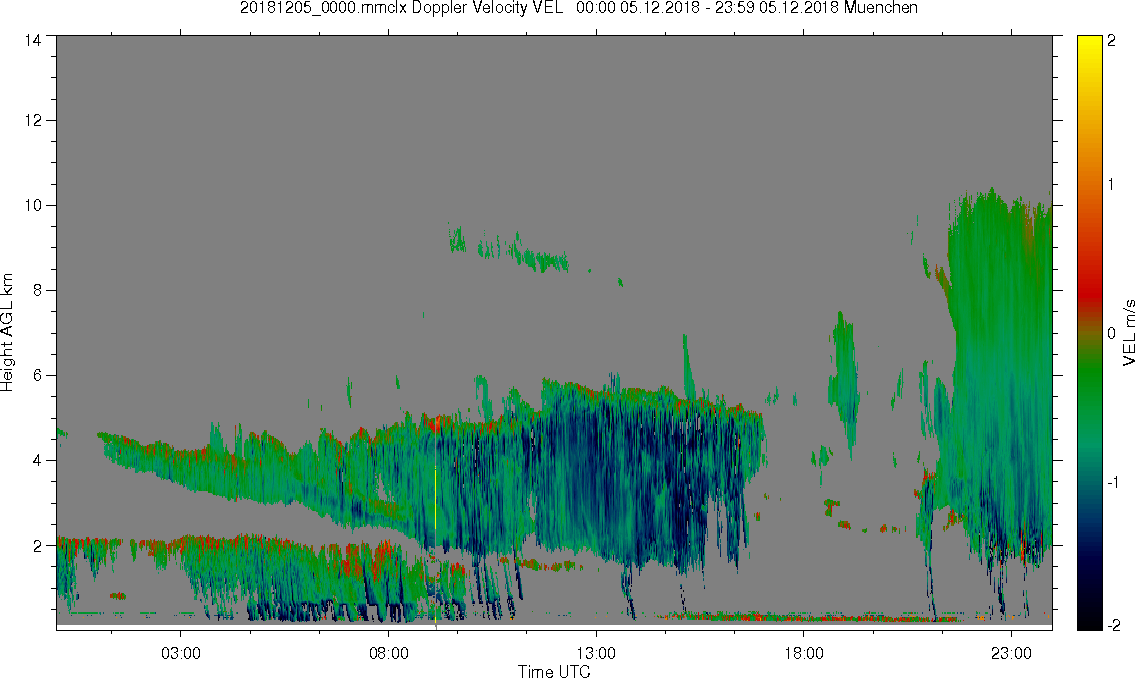Click the colorbar value 2 at top
This screenshot has height=678, width=1135.
pos(1111,41)
